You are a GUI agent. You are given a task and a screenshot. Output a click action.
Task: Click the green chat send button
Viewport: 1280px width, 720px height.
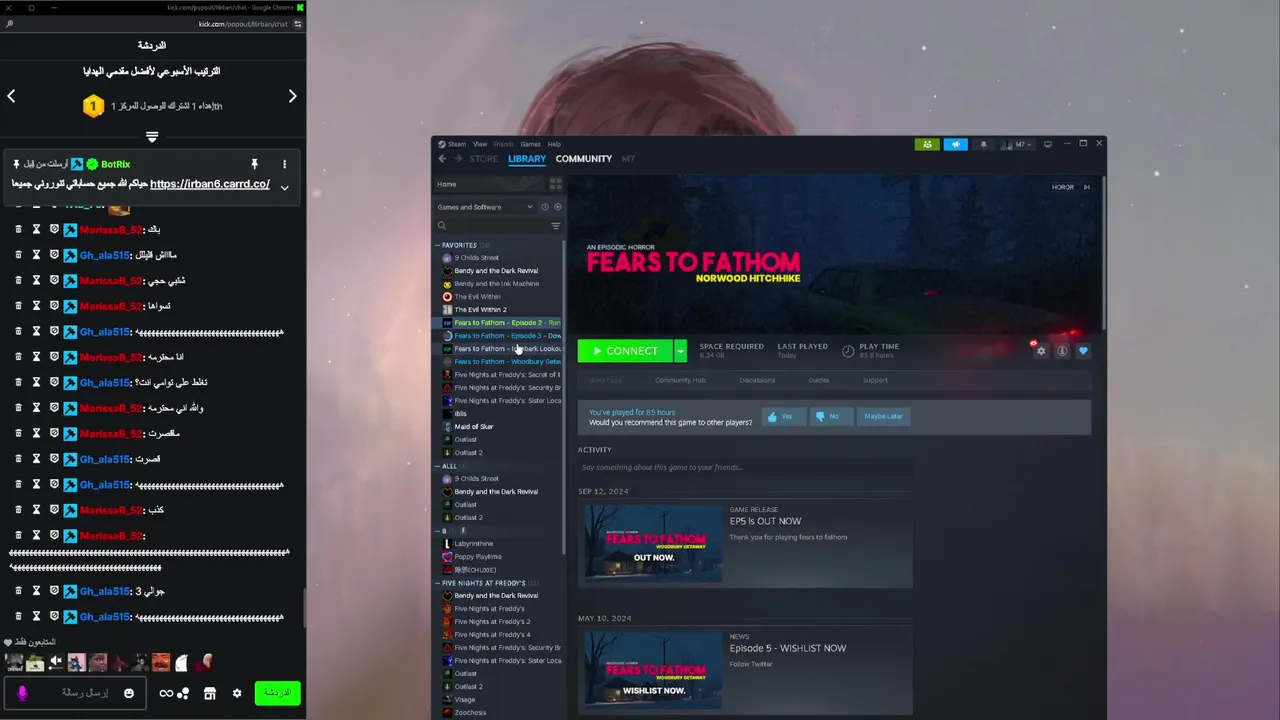(x=277, y=693)
